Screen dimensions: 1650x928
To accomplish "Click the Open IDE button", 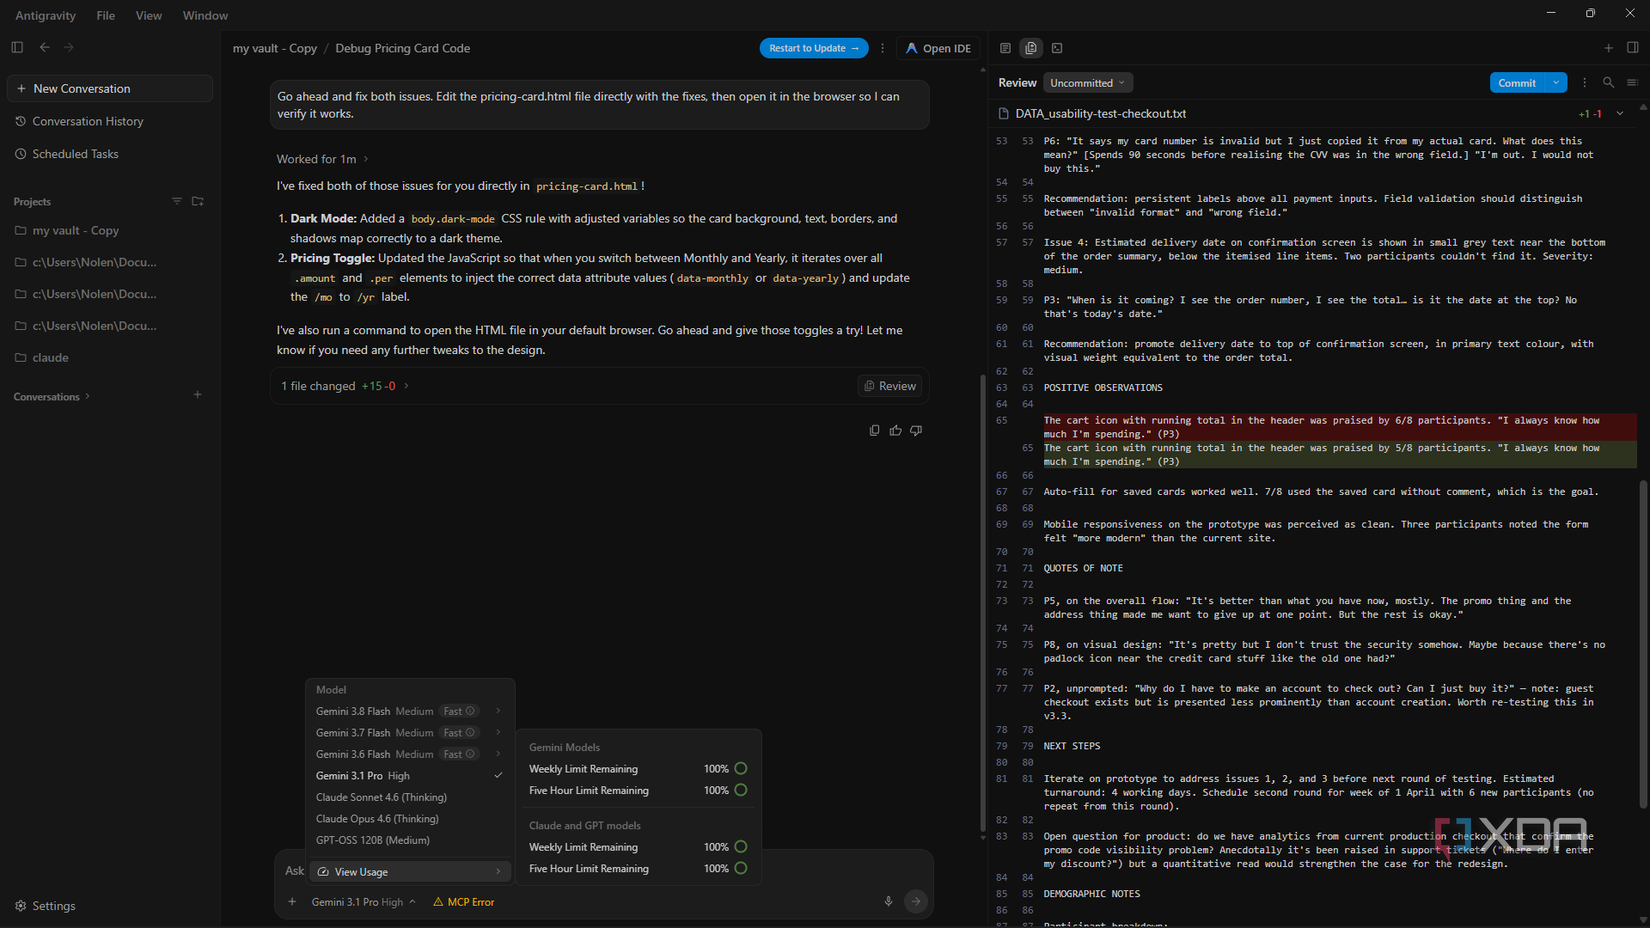I will click(938, 48).
